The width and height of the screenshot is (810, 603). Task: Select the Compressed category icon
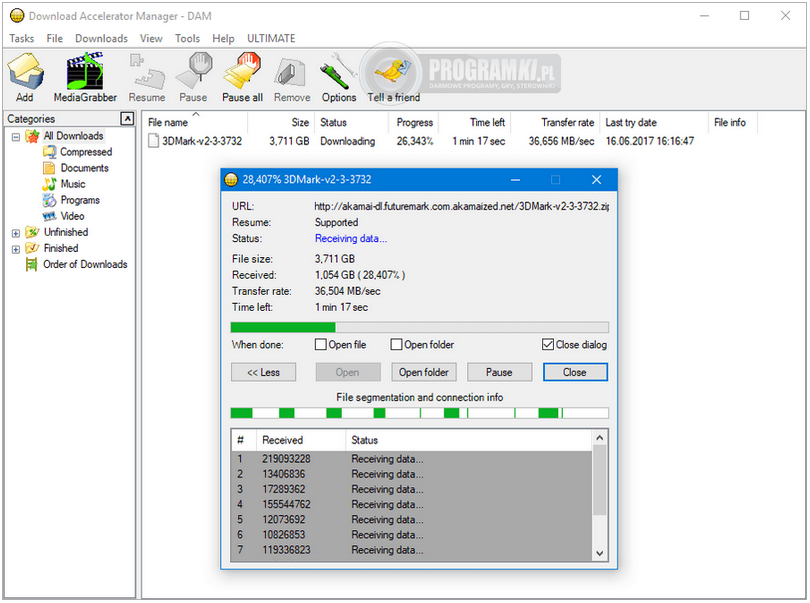[x=50, y=152]
